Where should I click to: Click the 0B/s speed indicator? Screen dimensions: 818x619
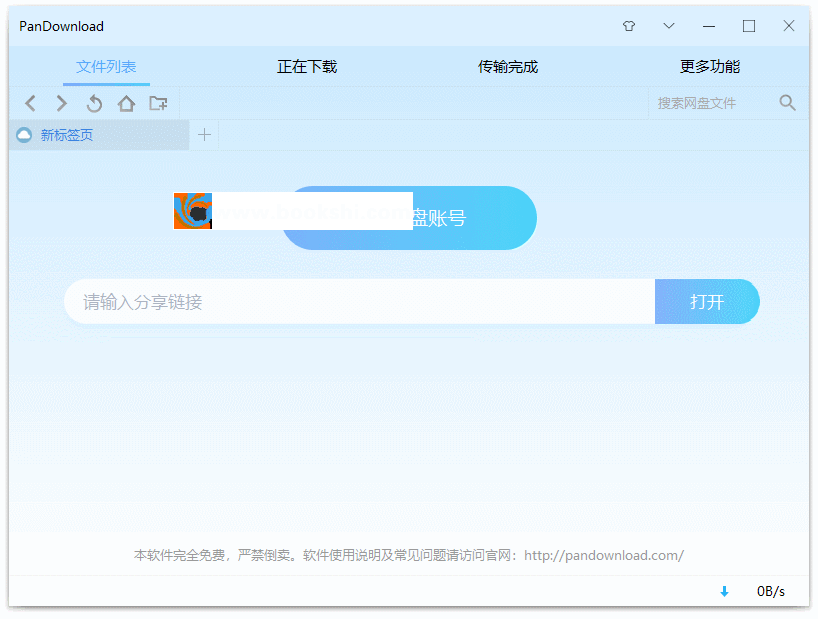[x=771, y=591]
